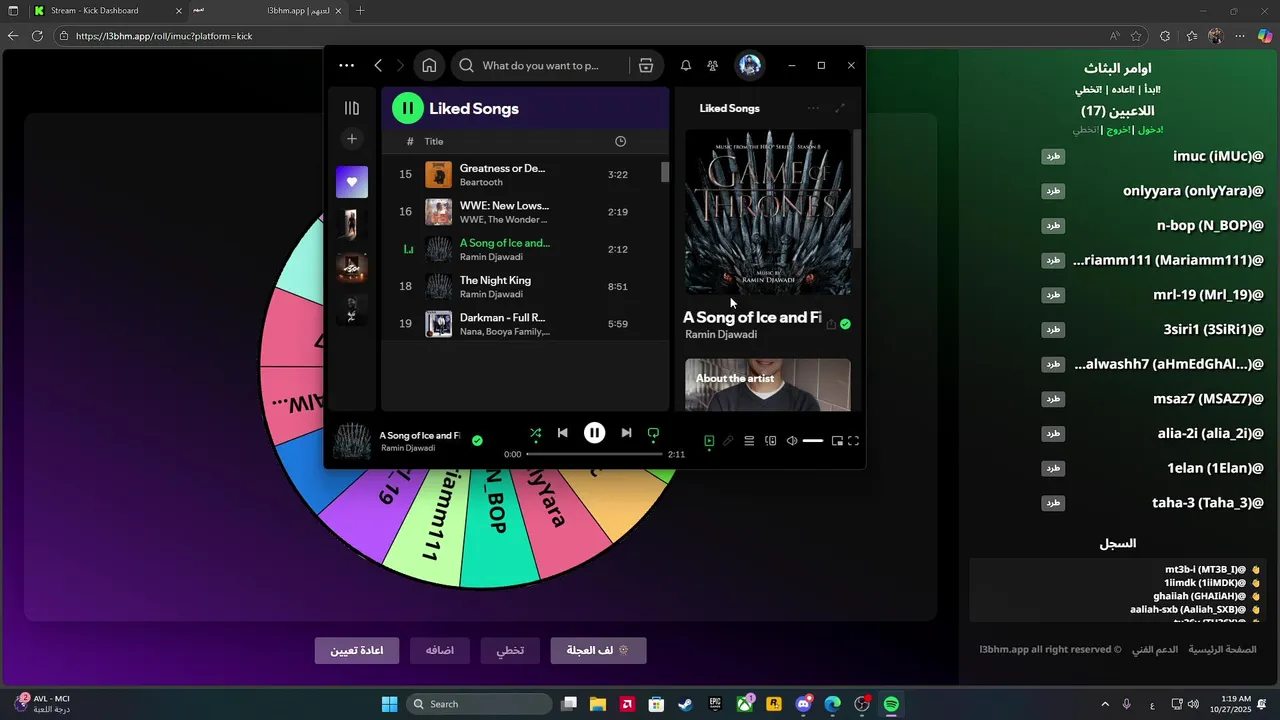This screenshot has width=1280, height=720.
Task: Kick player taha-3 with طرد button
Action: click(1053, 503)
